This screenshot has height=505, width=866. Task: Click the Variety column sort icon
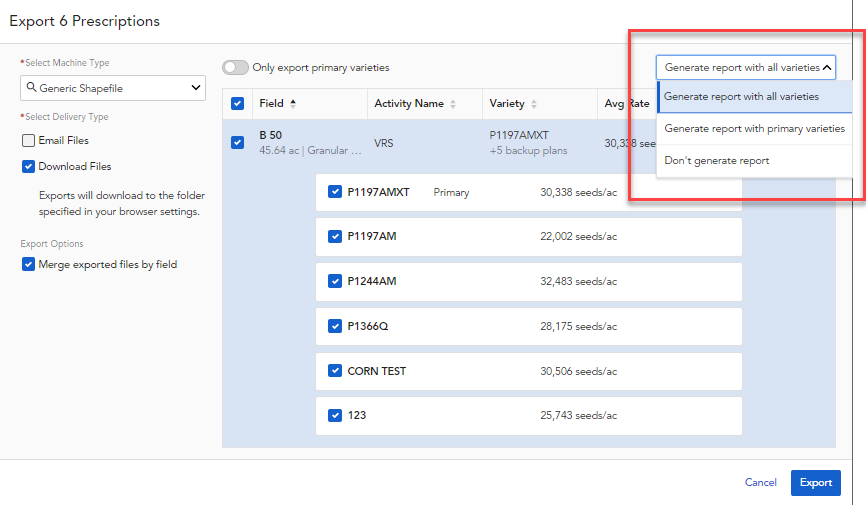[534, 104]
